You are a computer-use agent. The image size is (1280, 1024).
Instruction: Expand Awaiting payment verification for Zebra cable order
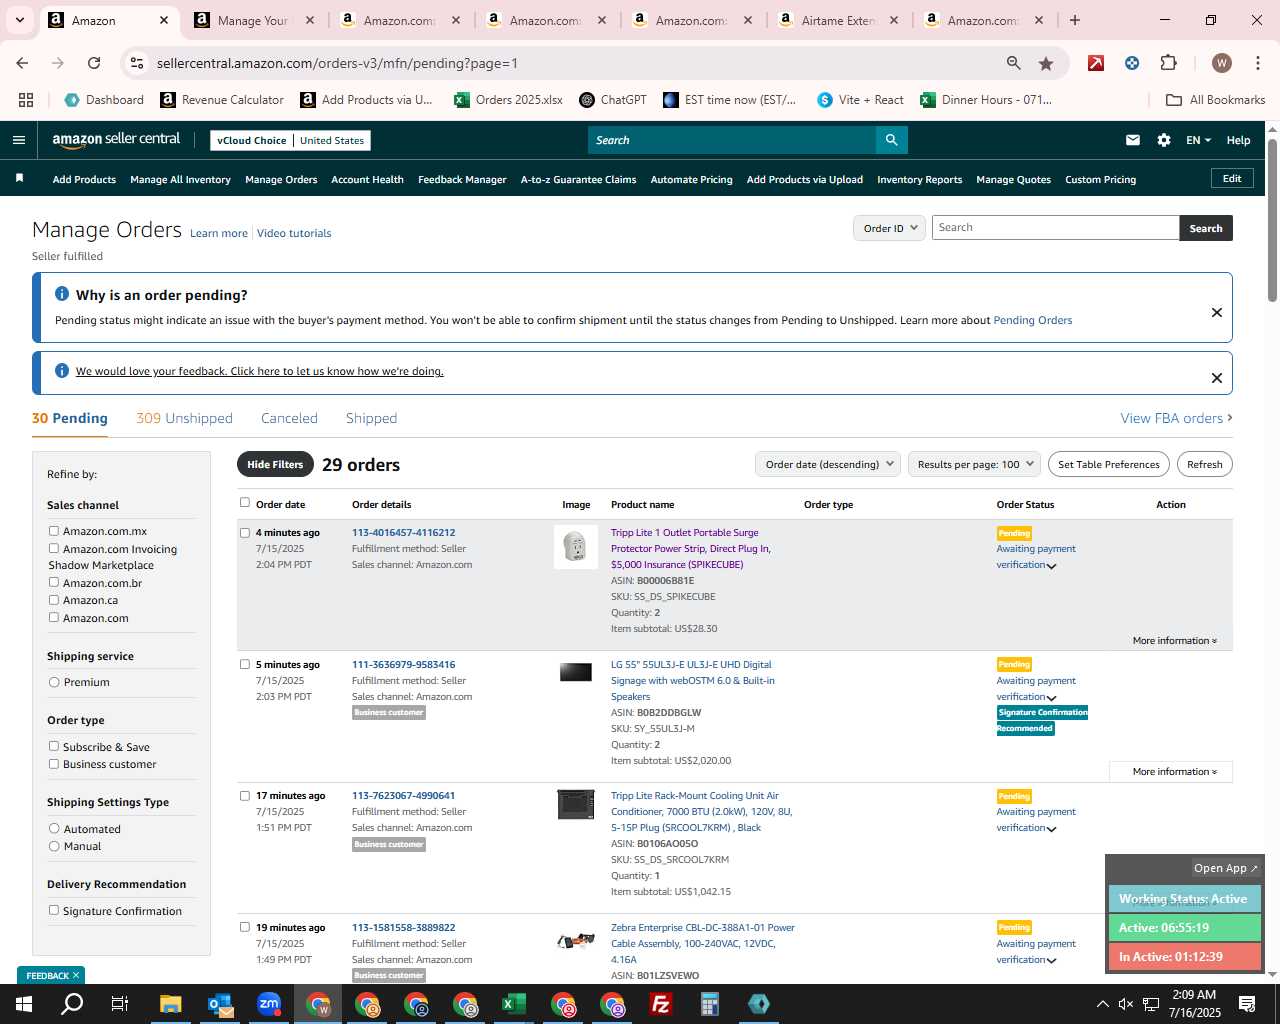pos(1051,961)
